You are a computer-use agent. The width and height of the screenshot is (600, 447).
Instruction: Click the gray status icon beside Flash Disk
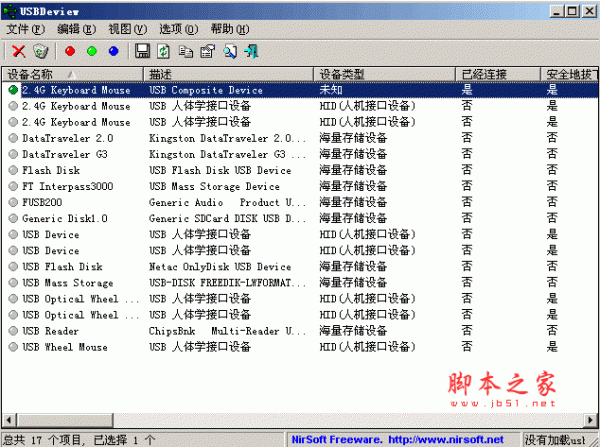tap(13, 170)
